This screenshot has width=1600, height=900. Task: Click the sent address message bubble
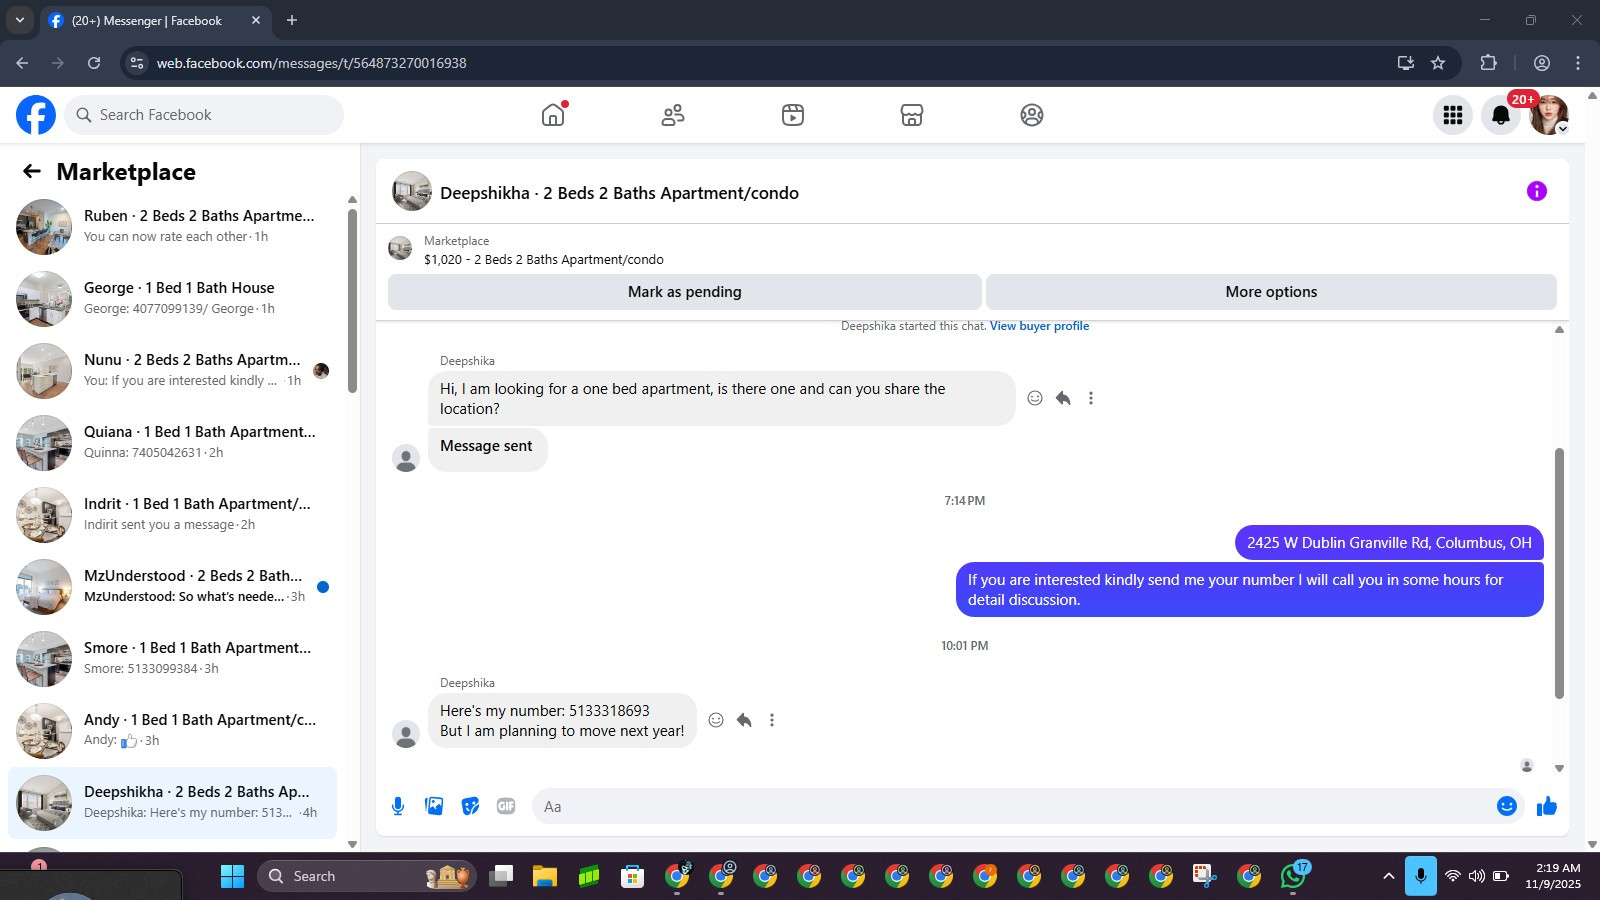click(x=1389, y=543)
